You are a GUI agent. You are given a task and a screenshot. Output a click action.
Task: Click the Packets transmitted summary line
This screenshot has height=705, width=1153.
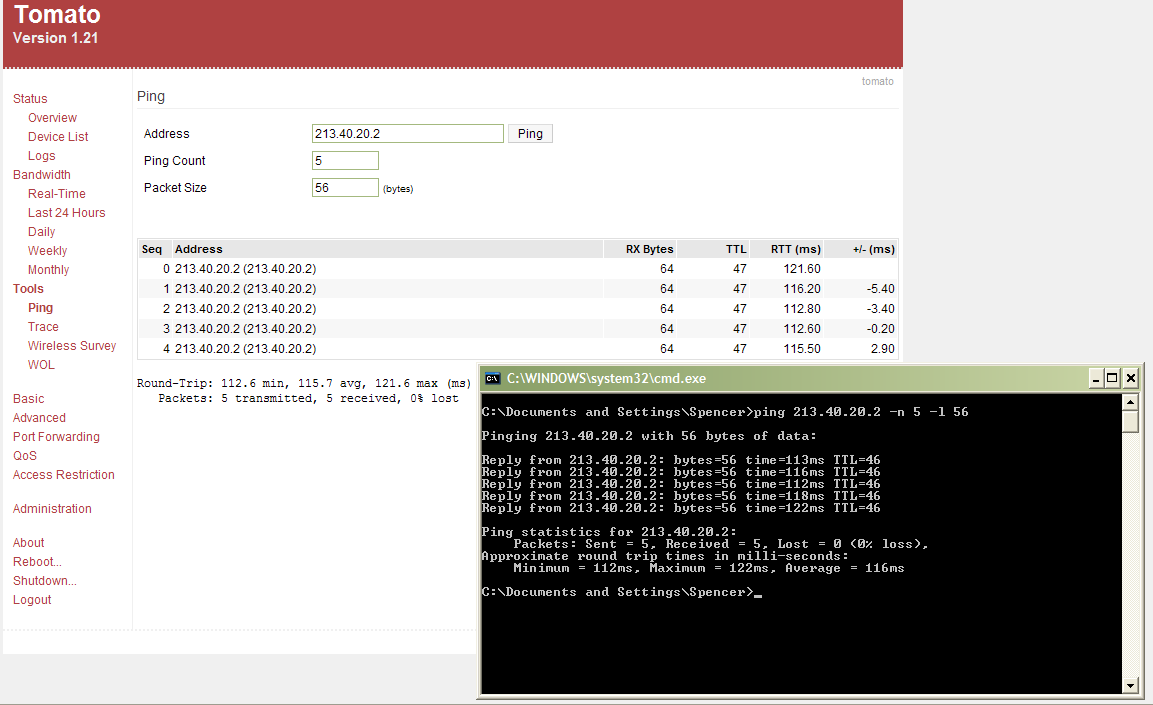tap(308, 398)
